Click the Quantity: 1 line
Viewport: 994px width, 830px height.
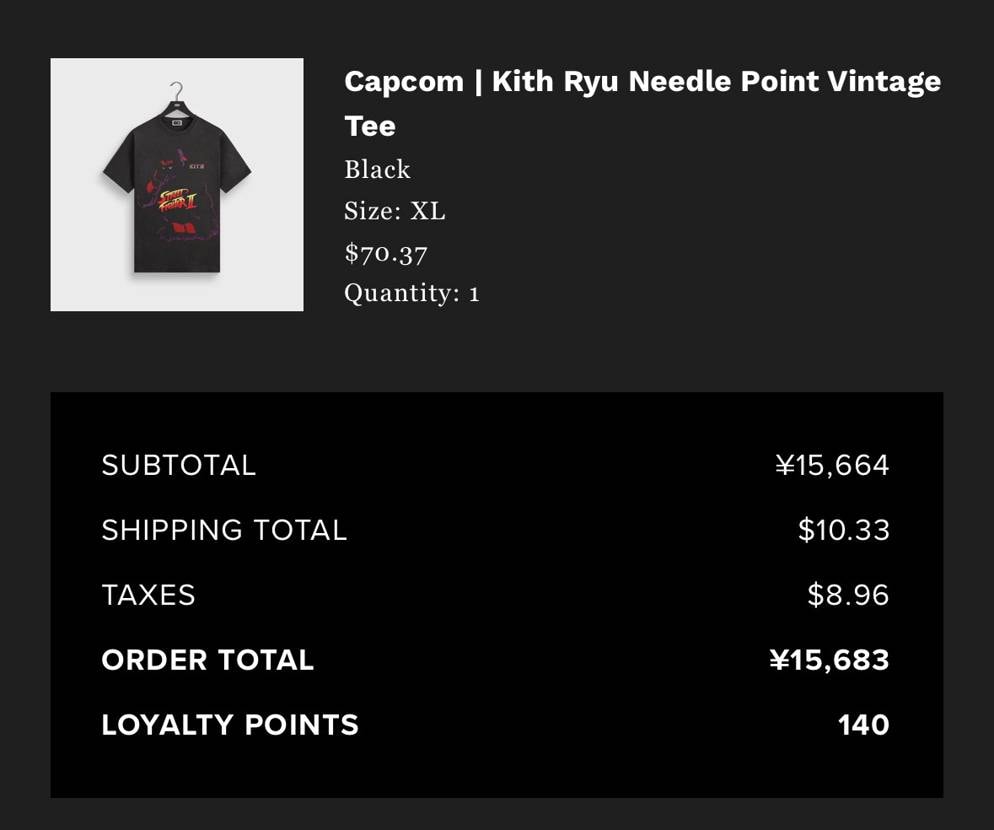coord(411,293)
